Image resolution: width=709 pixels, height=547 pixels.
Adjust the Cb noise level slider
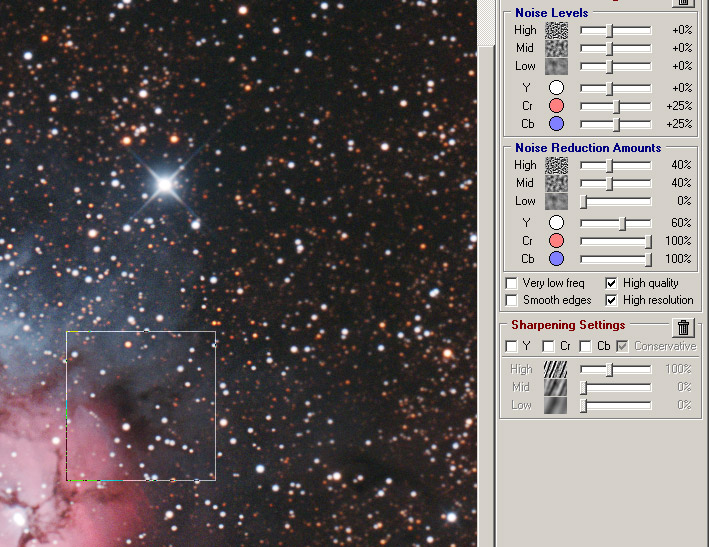(616, 125)
